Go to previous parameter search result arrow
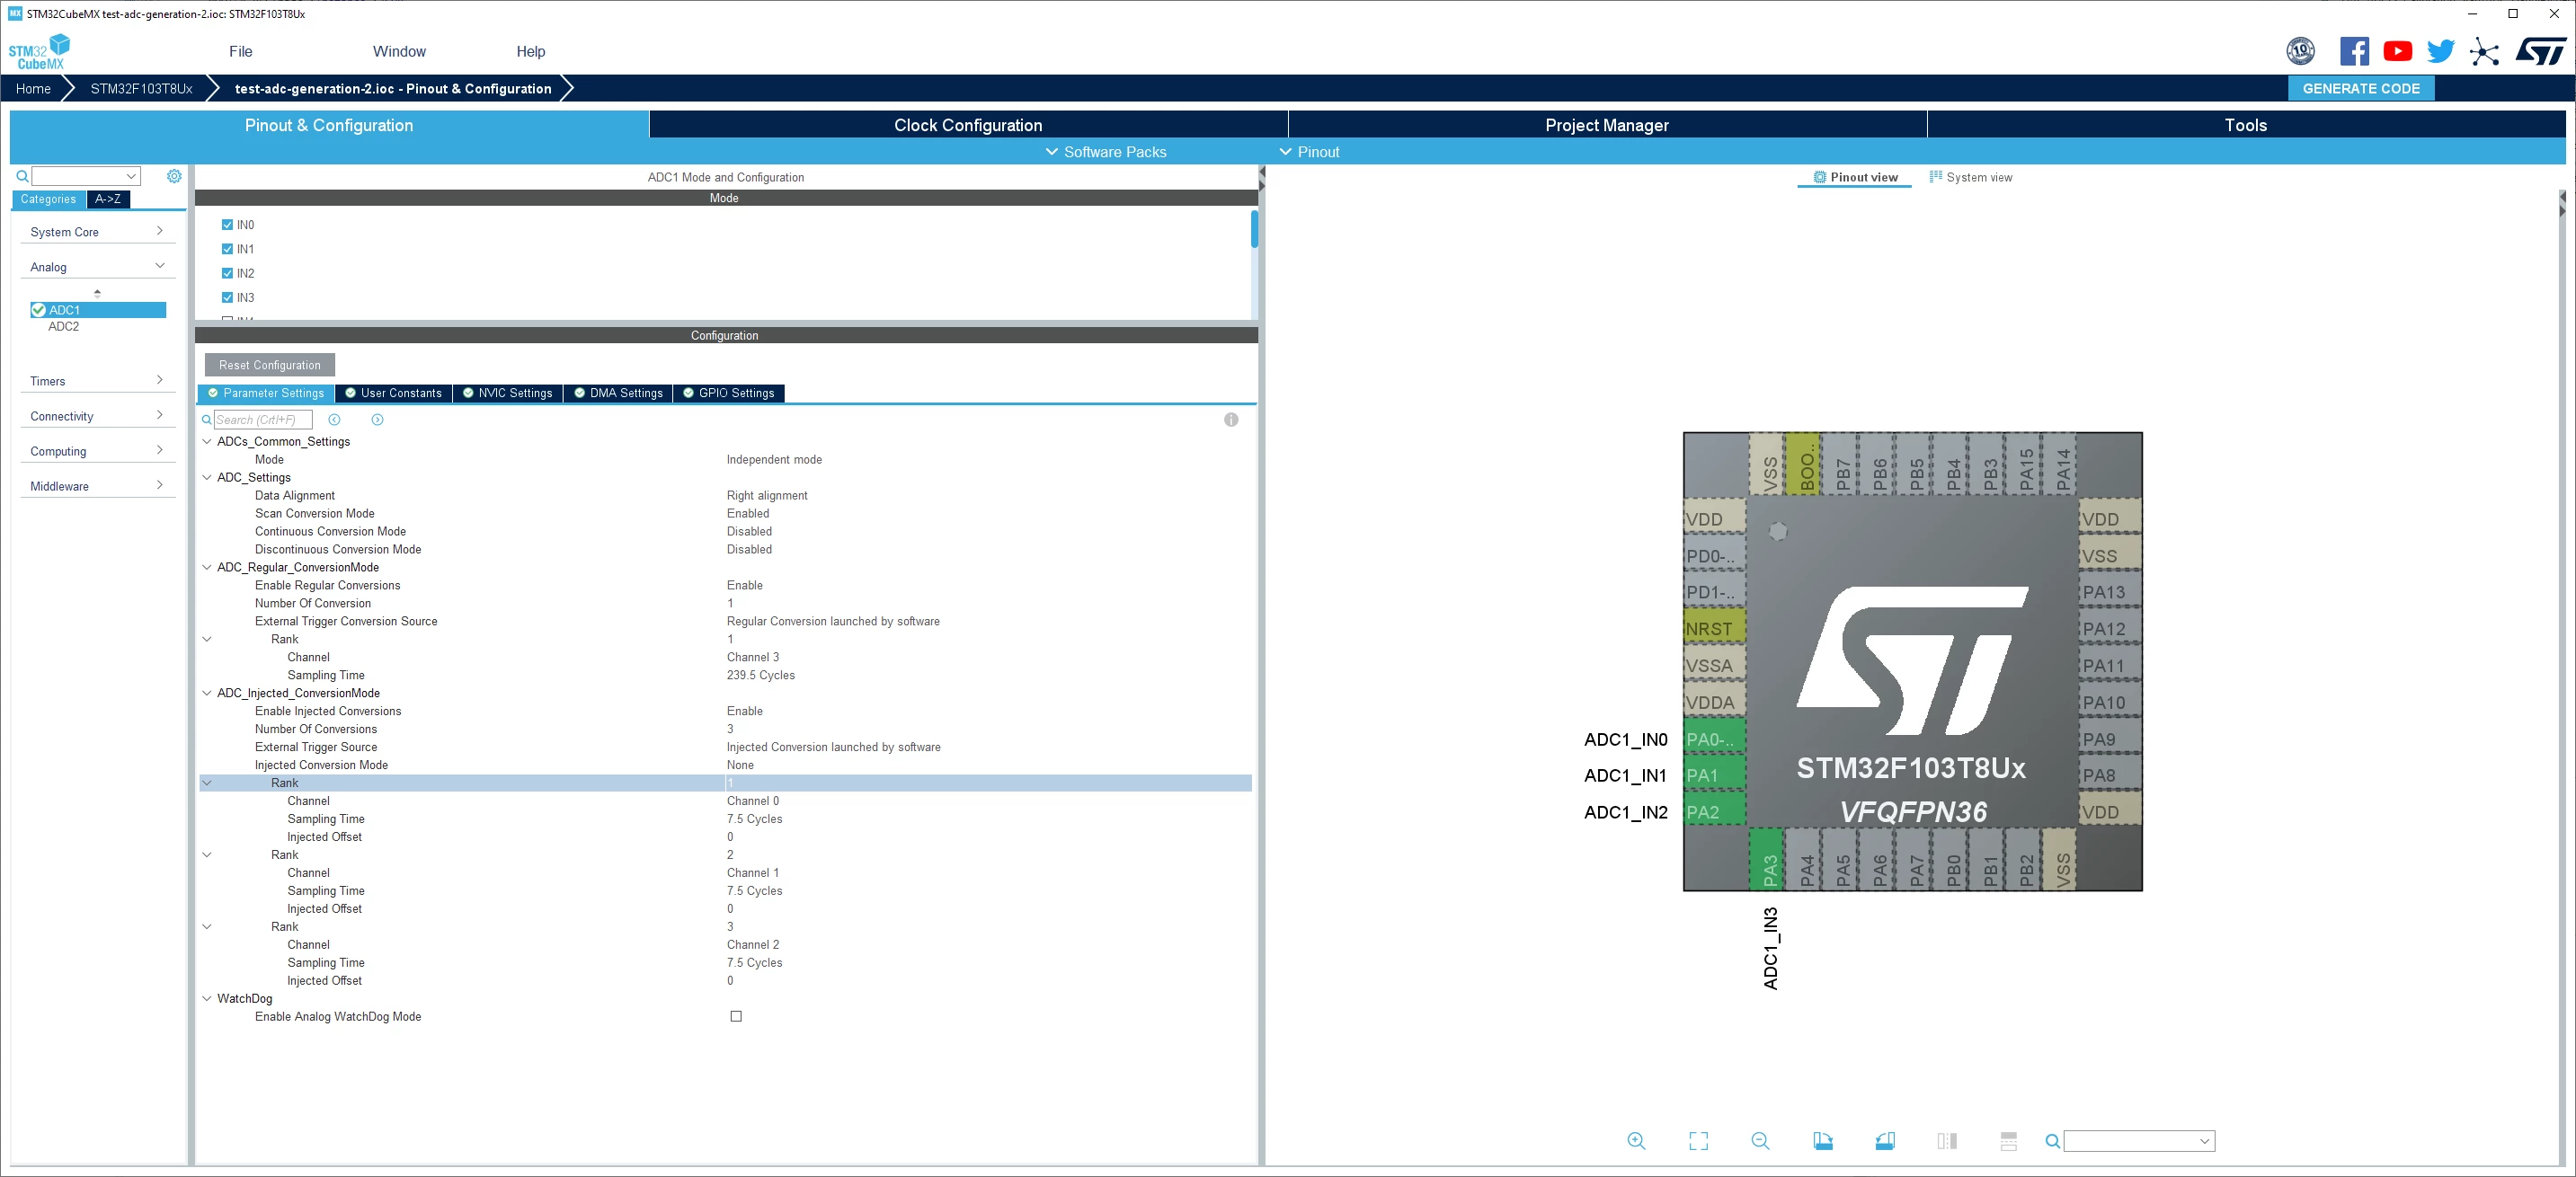Viewport: 2576px width, 1177px height. (335, 420)
